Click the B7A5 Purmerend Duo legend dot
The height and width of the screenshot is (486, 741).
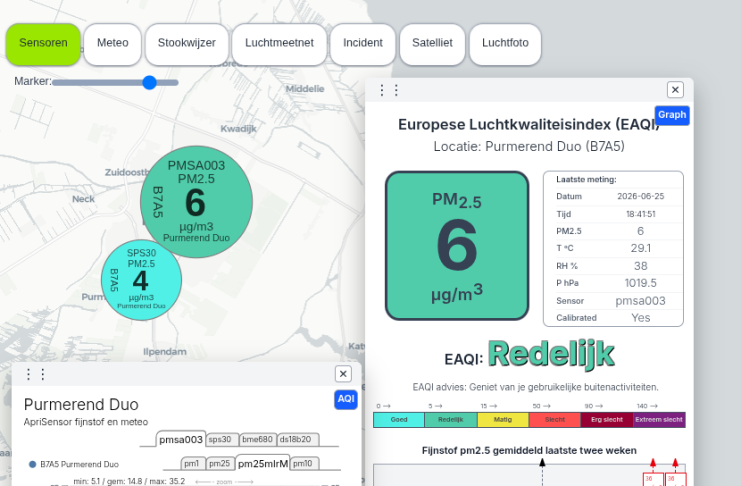tap(33, 464)
